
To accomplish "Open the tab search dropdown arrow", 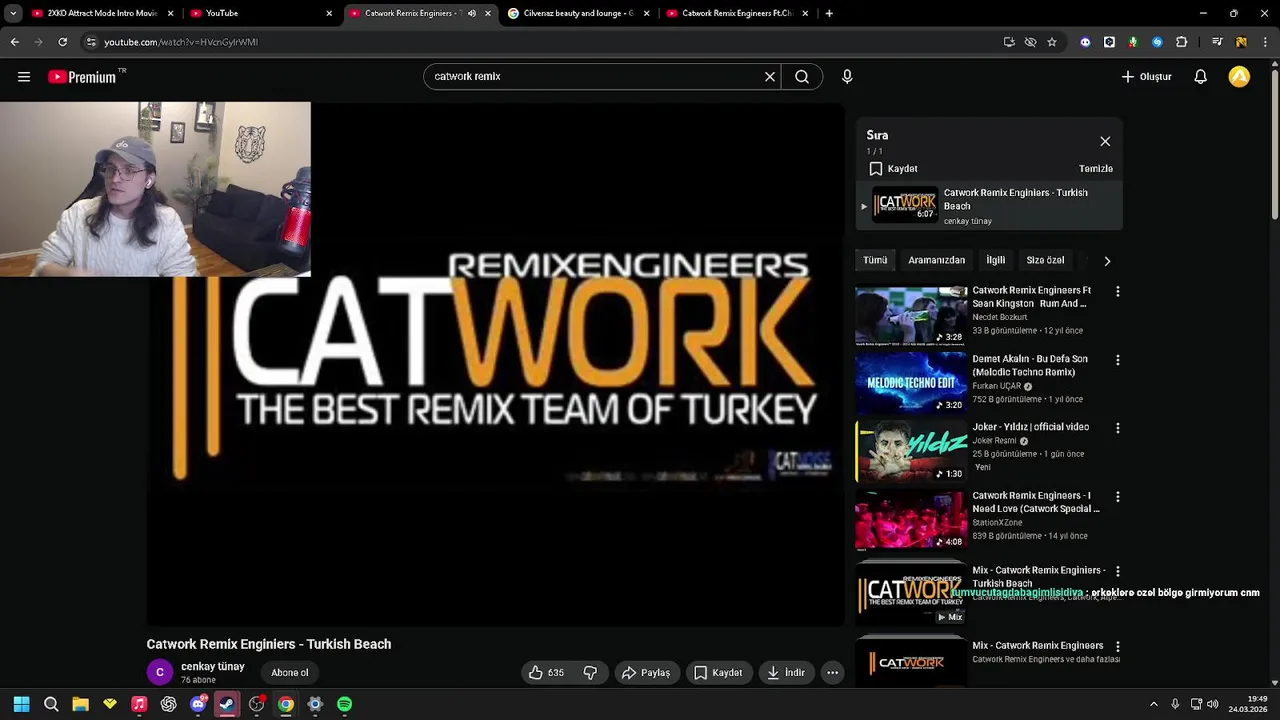I will [x=13, y=13].
